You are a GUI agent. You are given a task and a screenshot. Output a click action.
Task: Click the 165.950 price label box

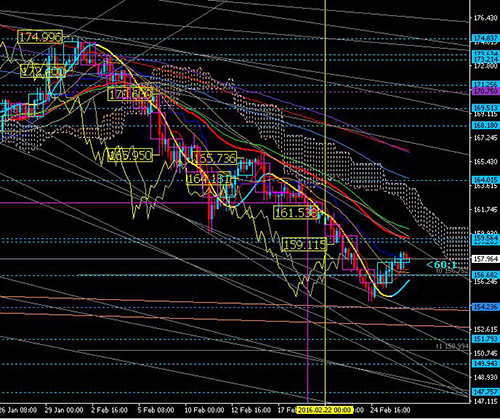130,155
